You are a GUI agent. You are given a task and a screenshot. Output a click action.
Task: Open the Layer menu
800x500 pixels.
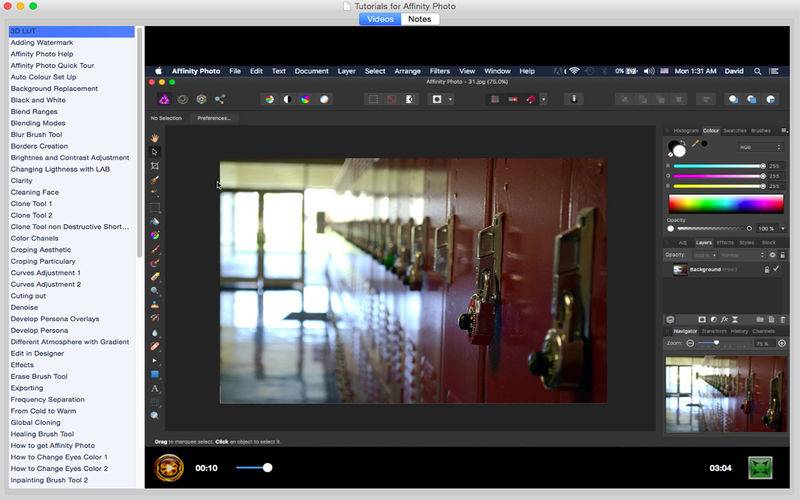coord(346,71)
